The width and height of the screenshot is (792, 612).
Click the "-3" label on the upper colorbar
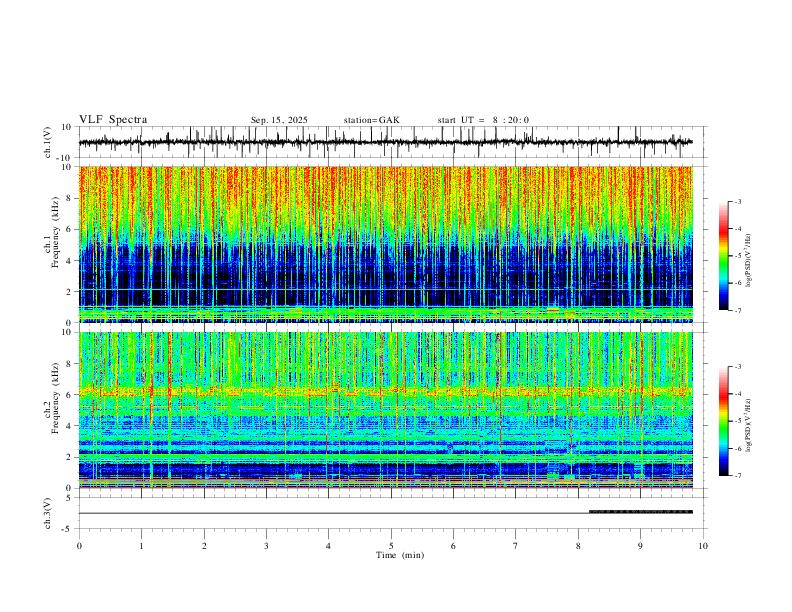[x=738, y=201]
